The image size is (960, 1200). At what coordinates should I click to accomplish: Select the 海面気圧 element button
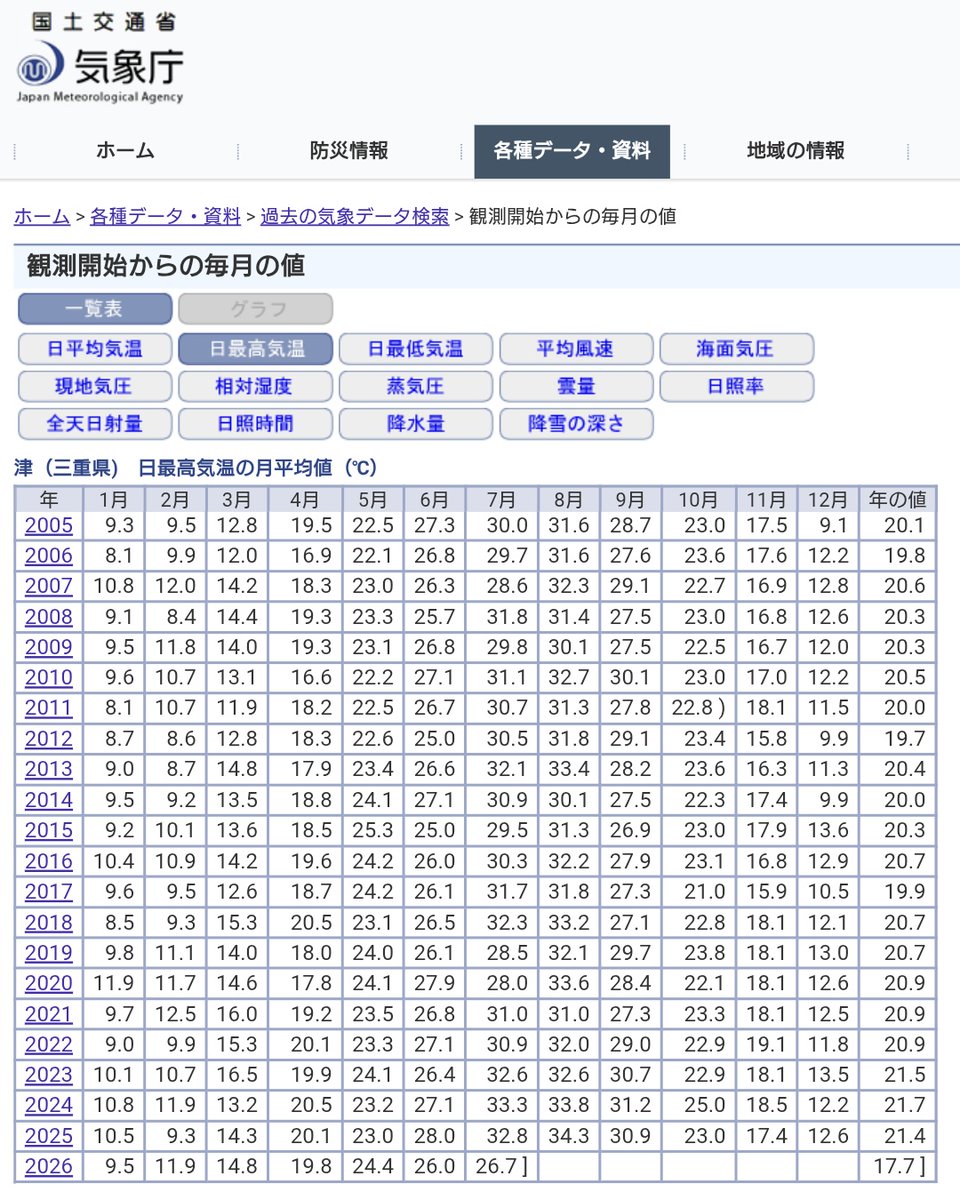click(737, 349)
